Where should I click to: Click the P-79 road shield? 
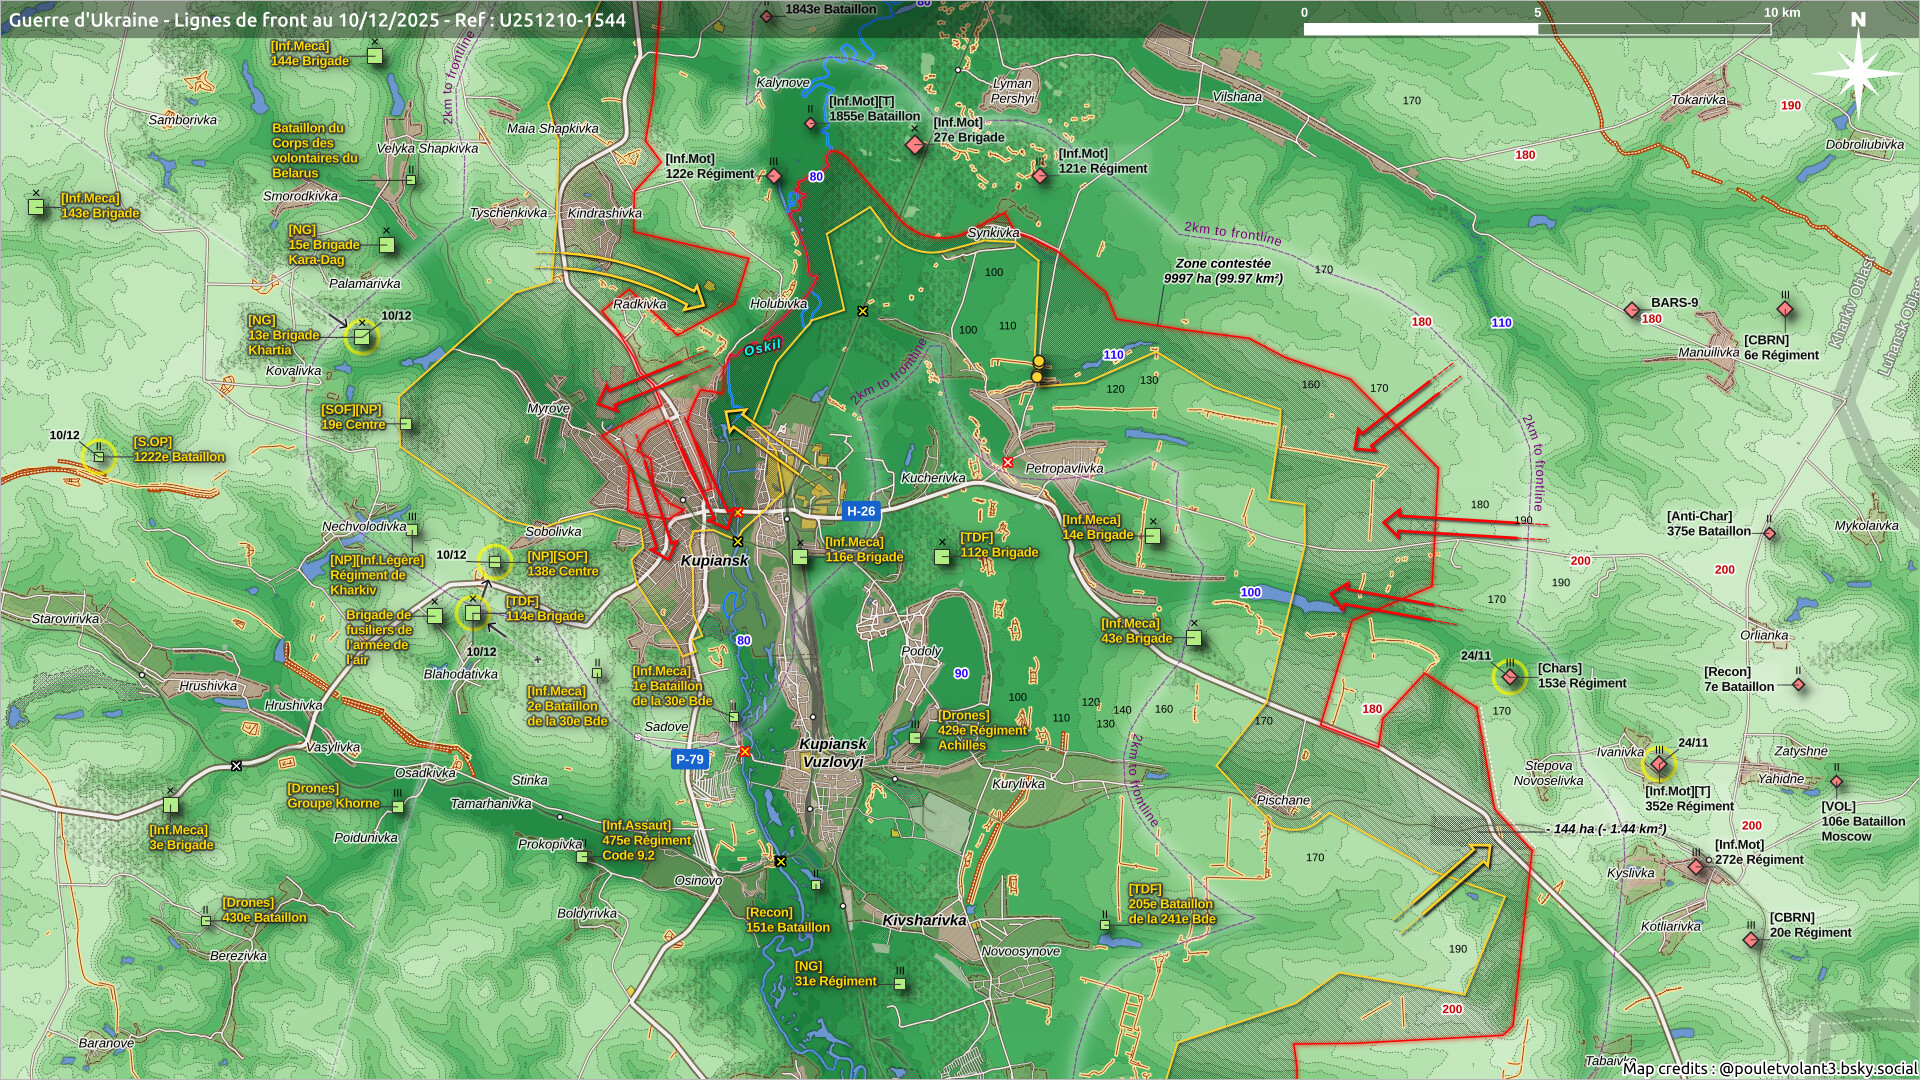click(690, 759)
